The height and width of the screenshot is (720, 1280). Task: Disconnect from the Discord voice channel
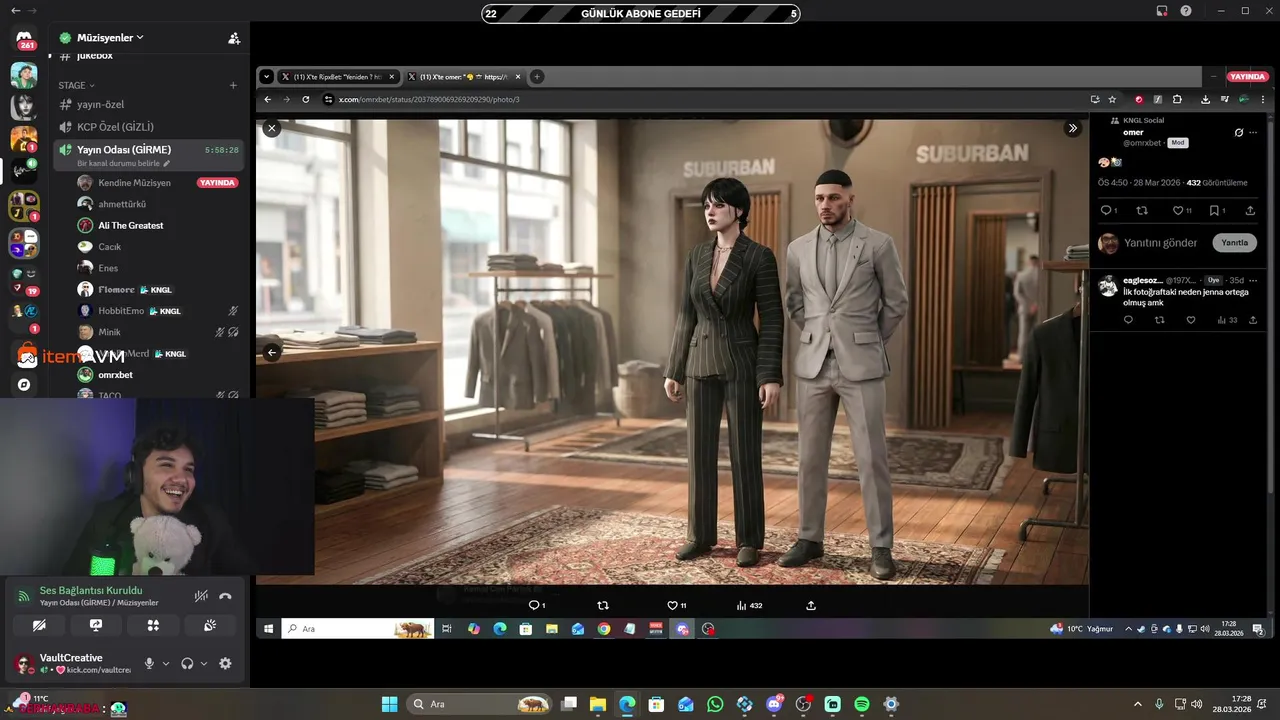(x=226, y=595)
